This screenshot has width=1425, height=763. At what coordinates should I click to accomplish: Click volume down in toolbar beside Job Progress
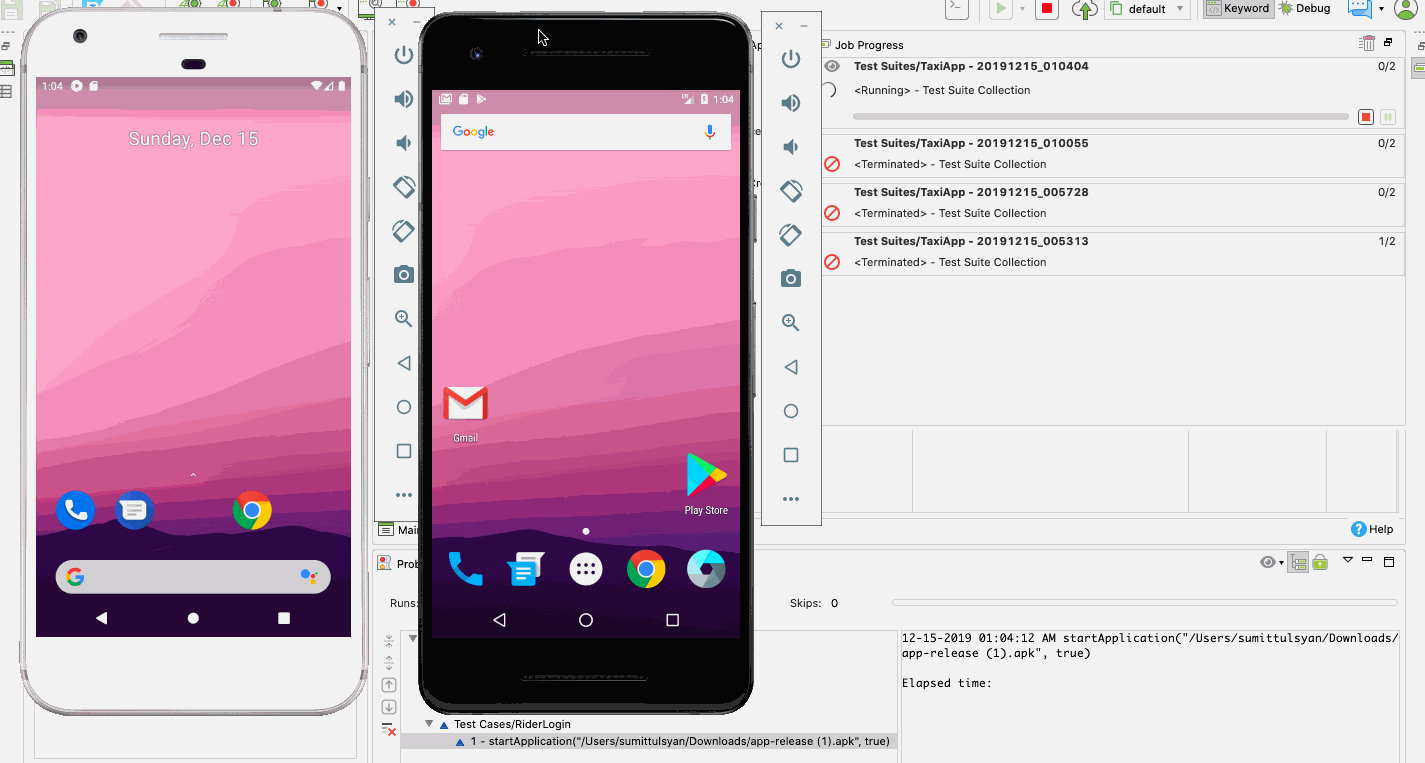791,147
